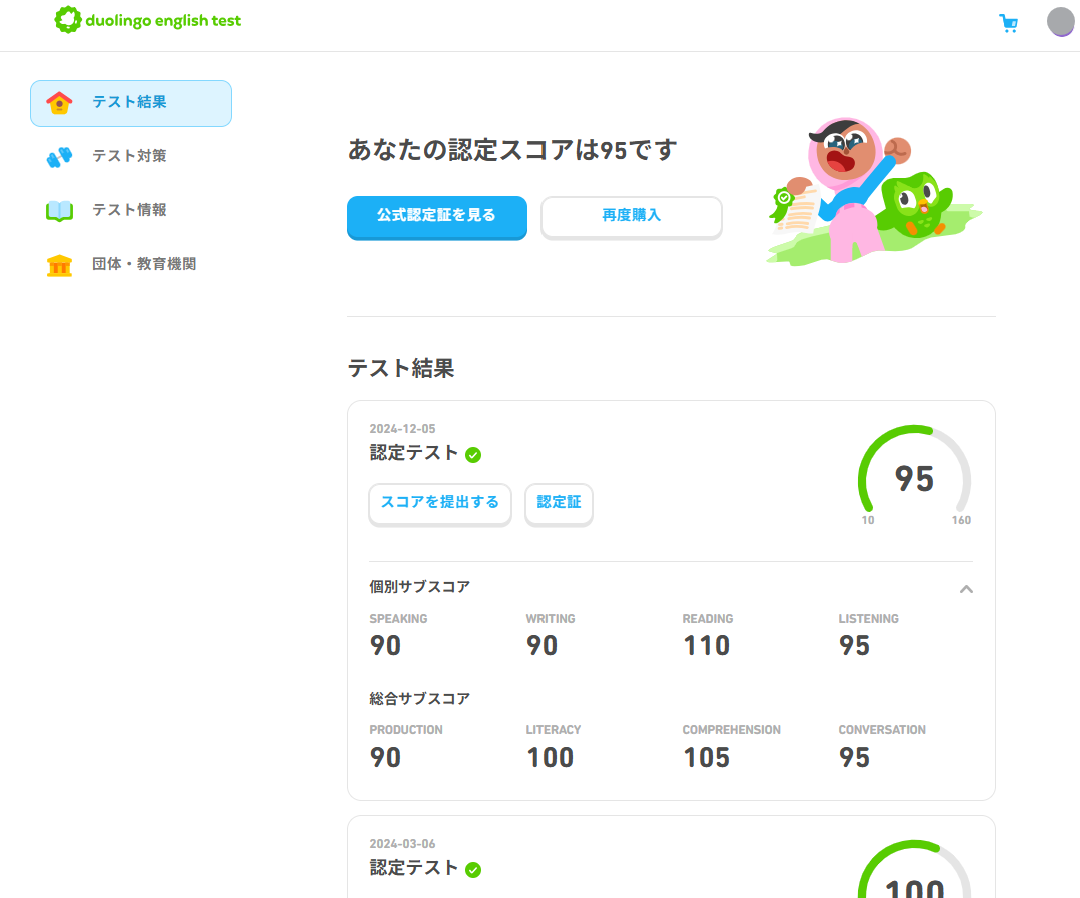This screenshot has width=1080, height=898.
Task: Click the 公式認定証を見る button
Action: [x=437, y=217]
